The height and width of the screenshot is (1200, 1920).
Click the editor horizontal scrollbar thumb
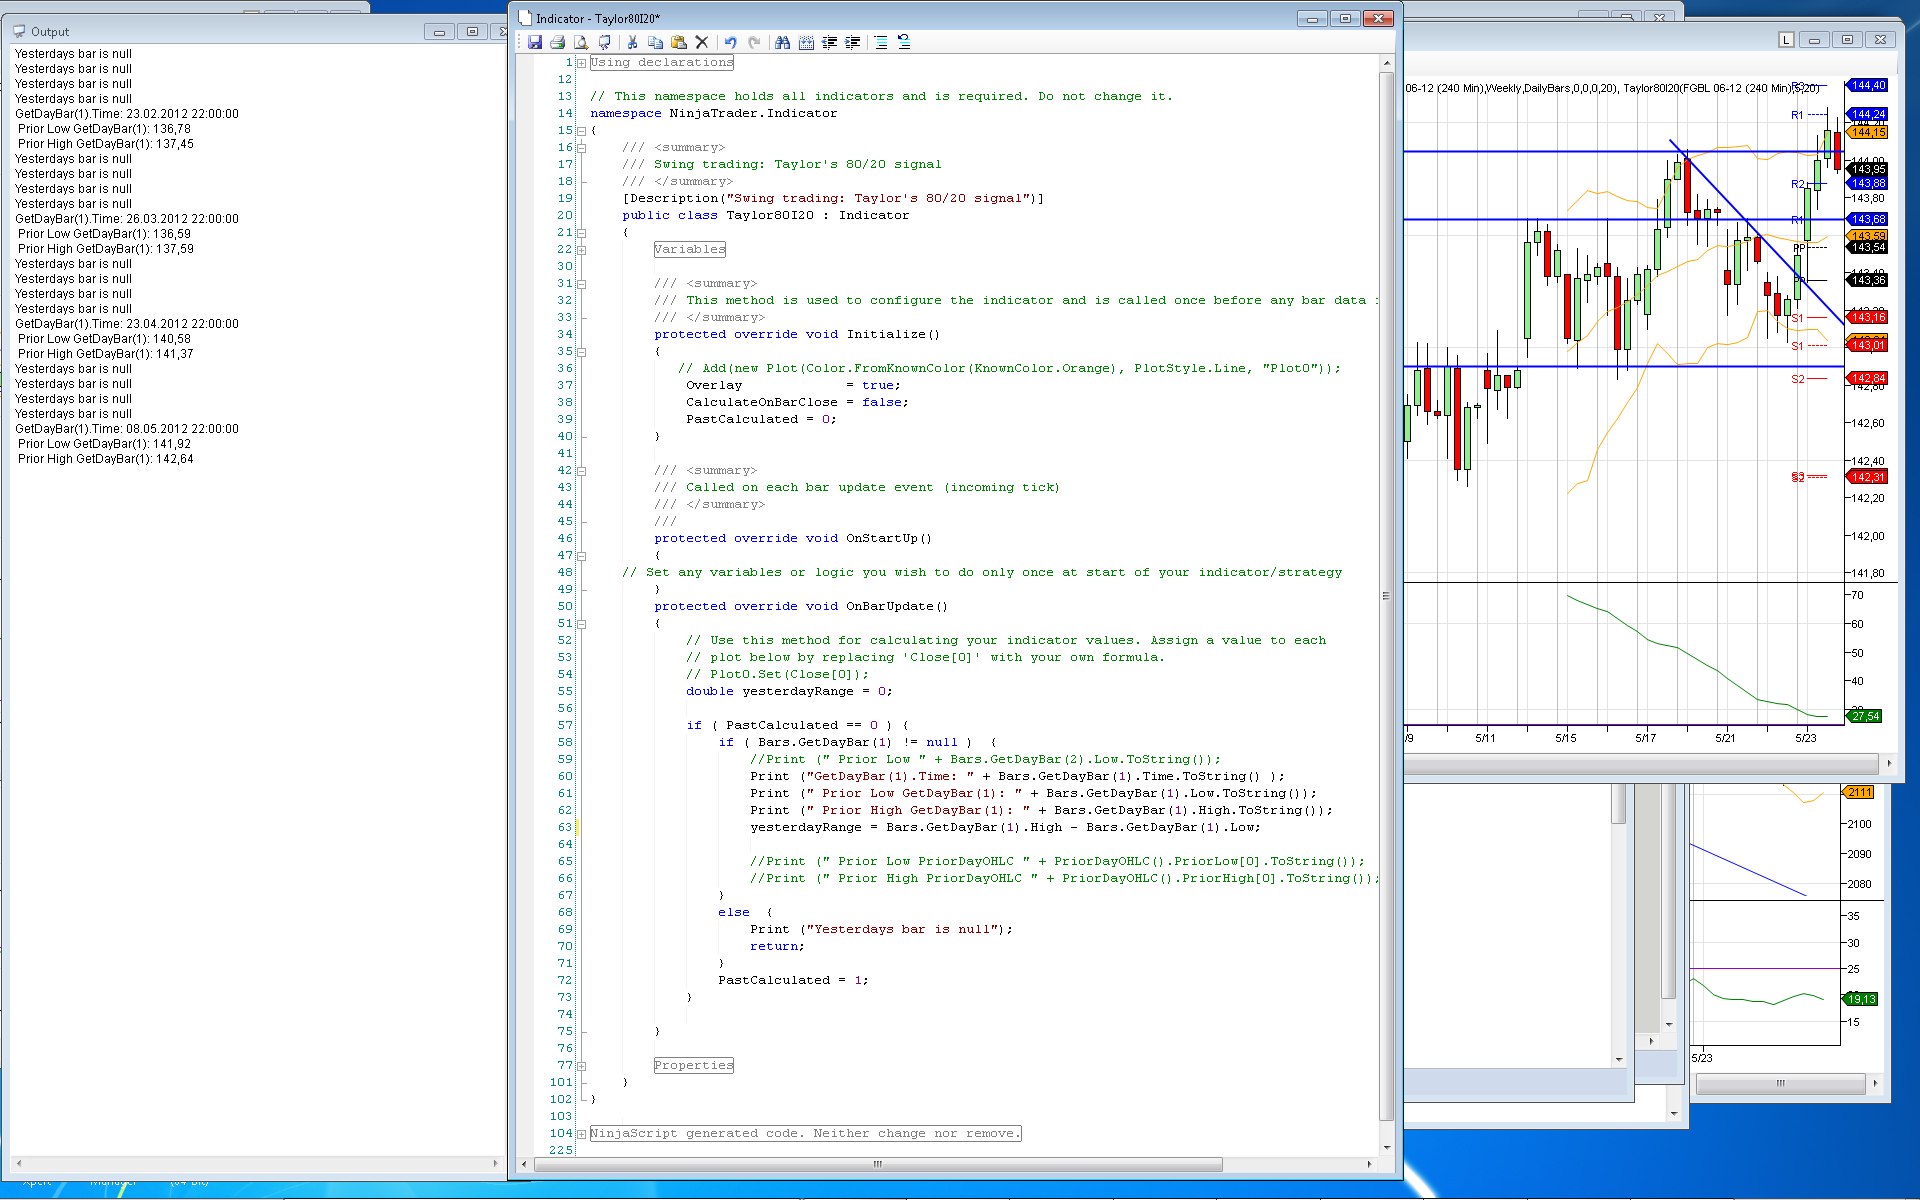[x=878, y=1164]
